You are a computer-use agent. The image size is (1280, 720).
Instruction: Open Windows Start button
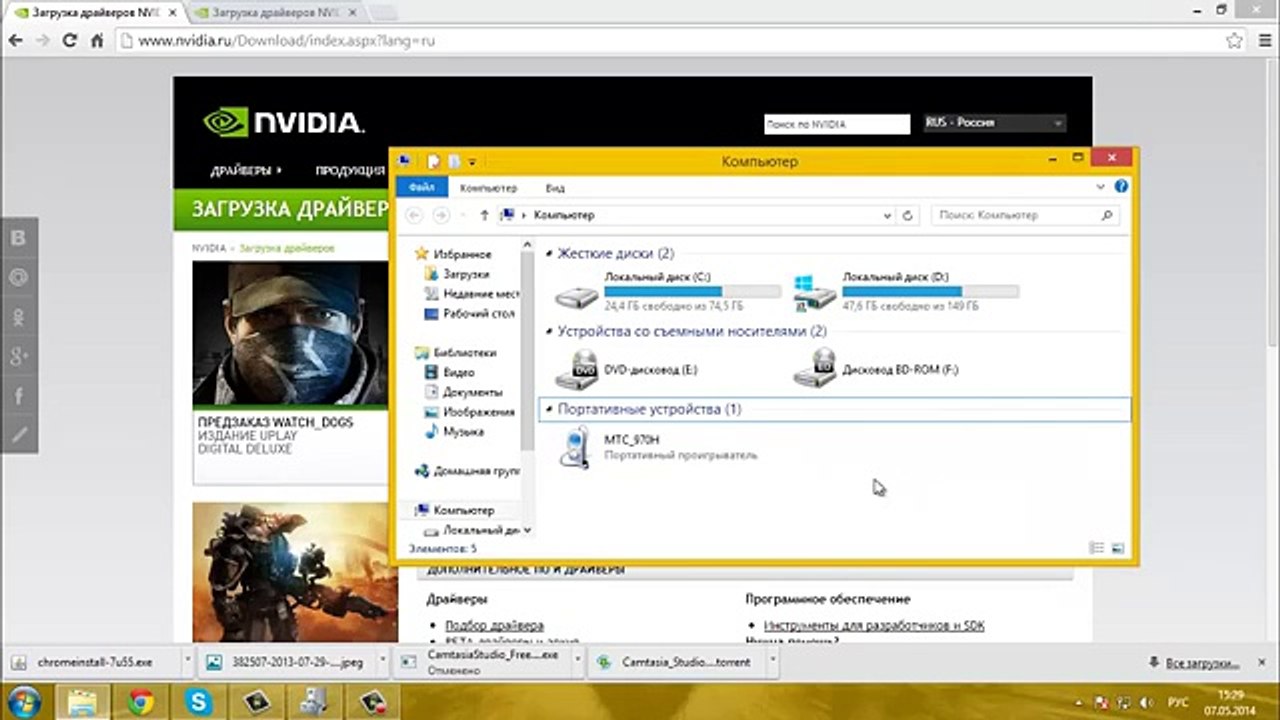(x=25, y=700)
